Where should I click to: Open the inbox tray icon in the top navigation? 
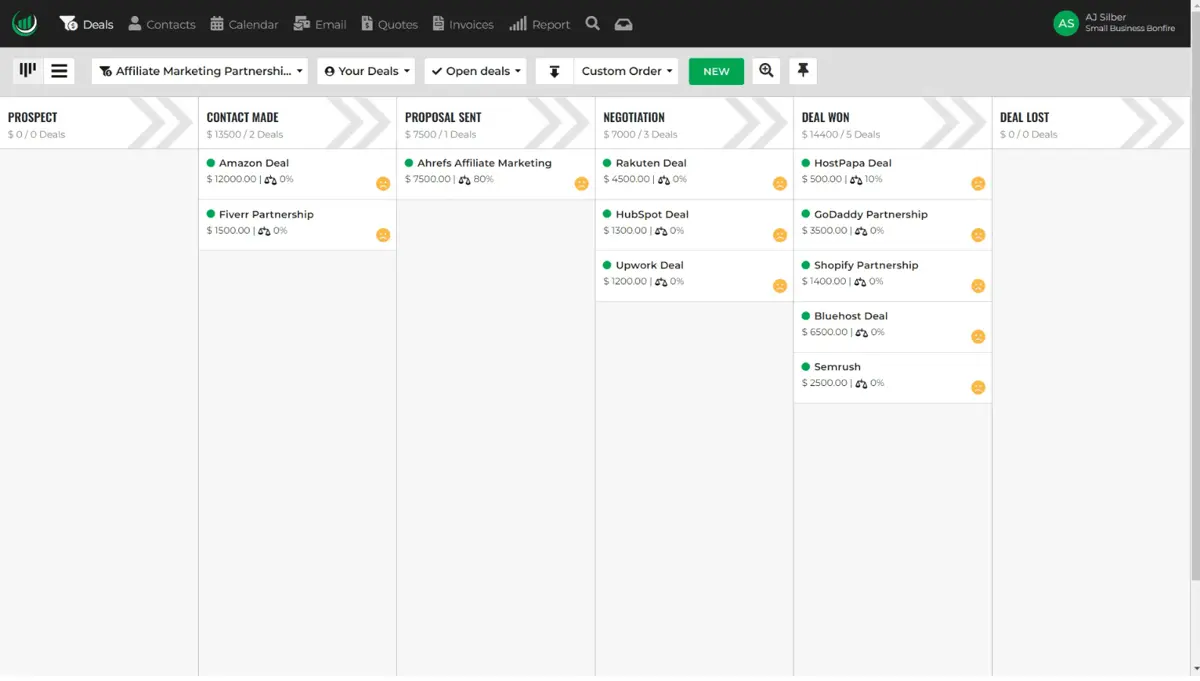pos(623,24)
